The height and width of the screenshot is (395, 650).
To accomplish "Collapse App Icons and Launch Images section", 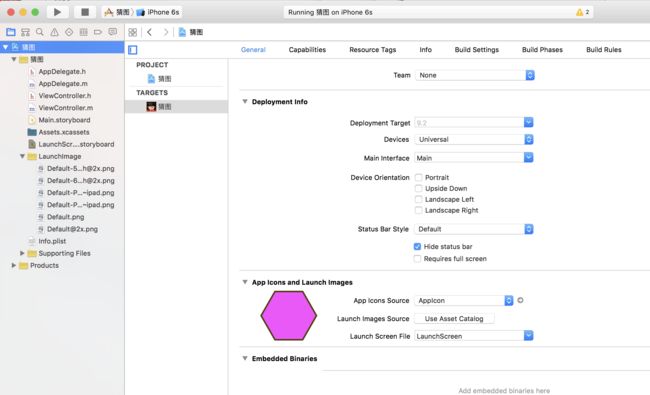I will coord(245,282).
